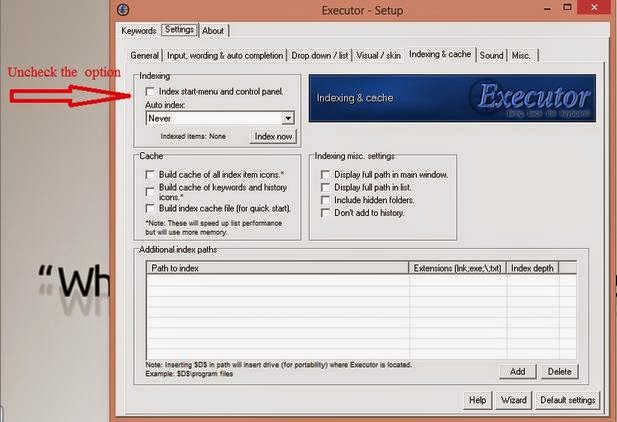Click the Path to index column header
Image resolution: width=617 pixels, height=422 pixels.
click(x=278, y=268)
